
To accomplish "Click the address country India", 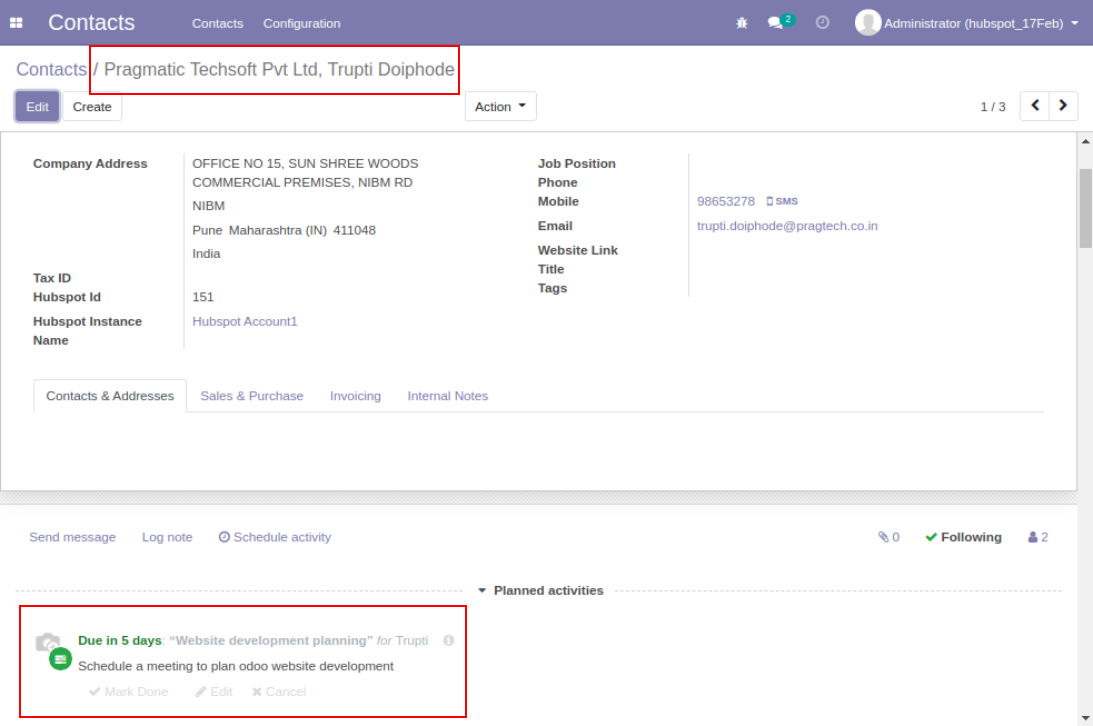I will click(206, 254).
